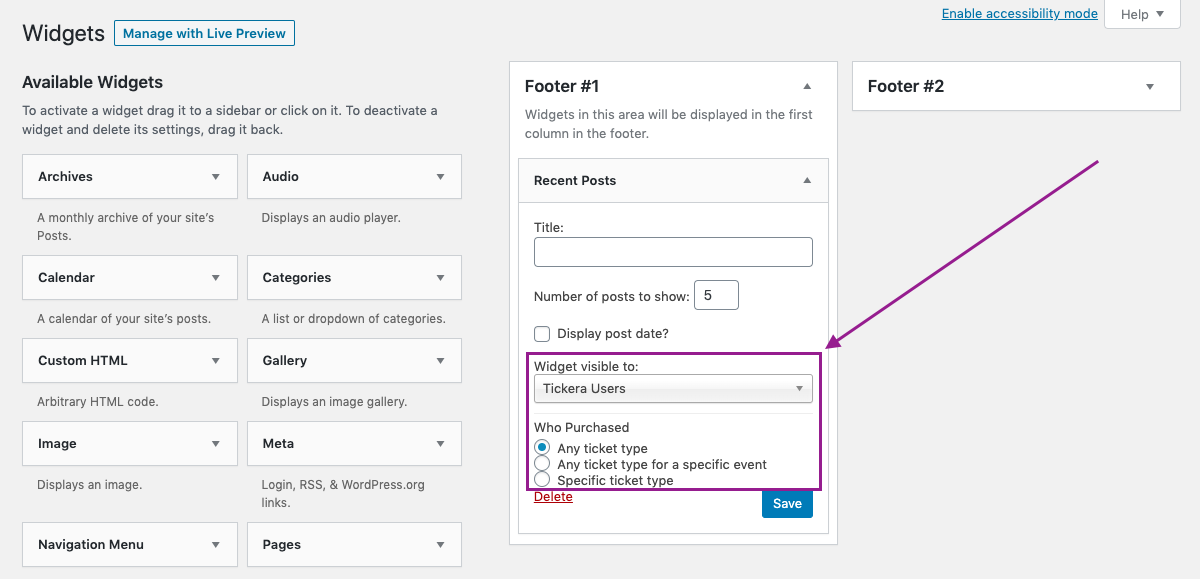Expand the Archives widget arrow

pyautogui.click(x=215, y=177)
